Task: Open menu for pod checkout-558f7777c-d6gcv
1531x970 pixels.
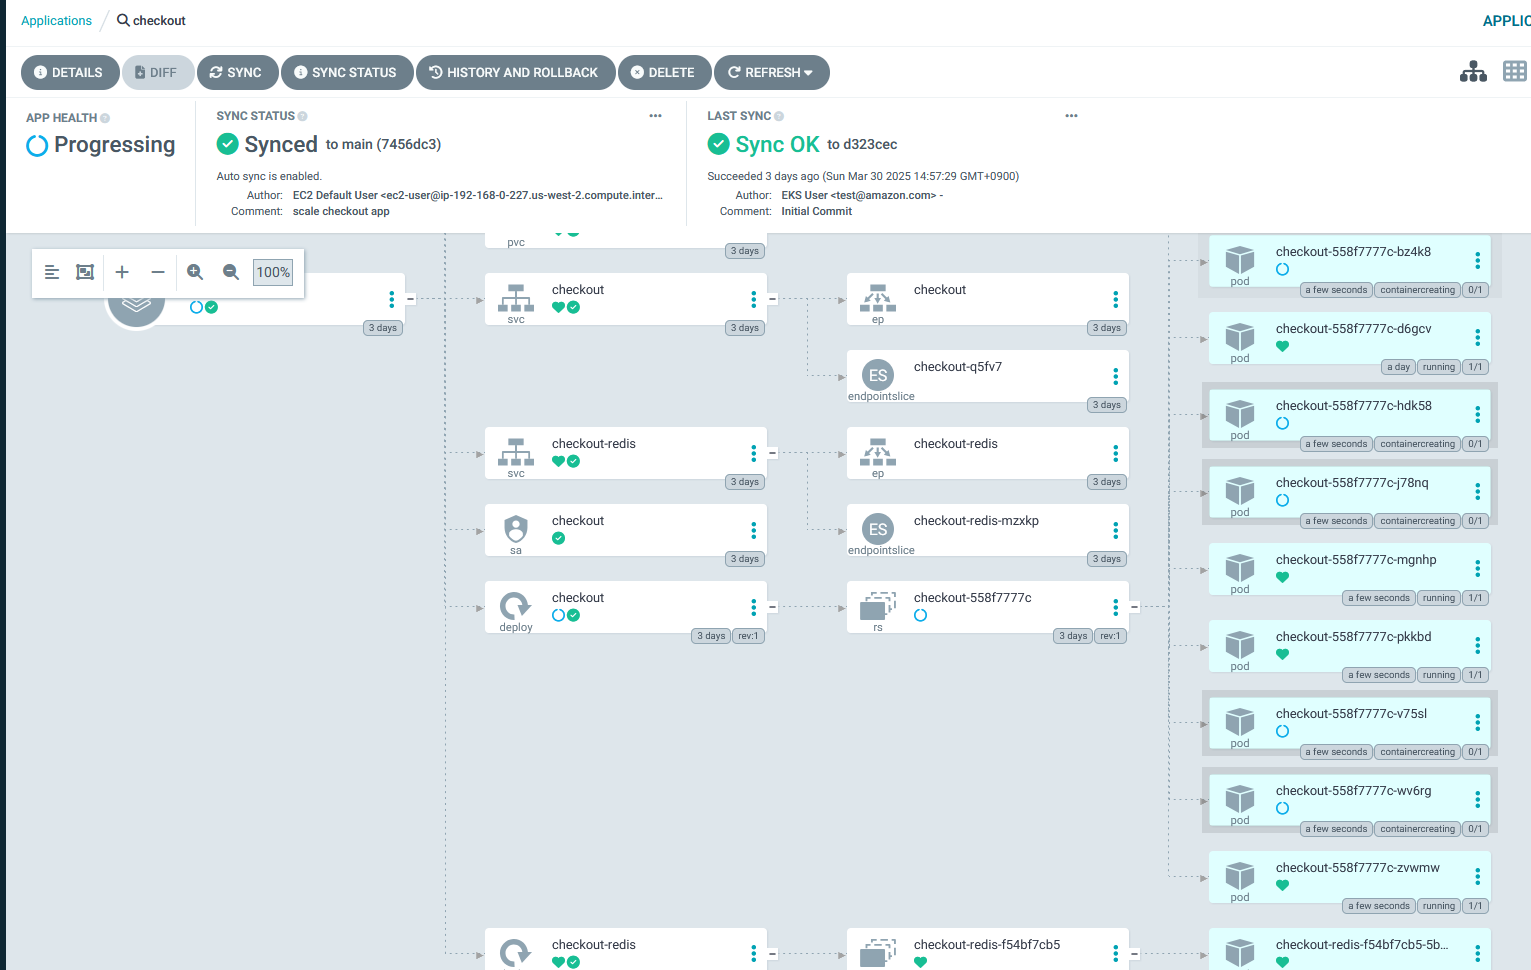Action: [x=1477, y=337]
